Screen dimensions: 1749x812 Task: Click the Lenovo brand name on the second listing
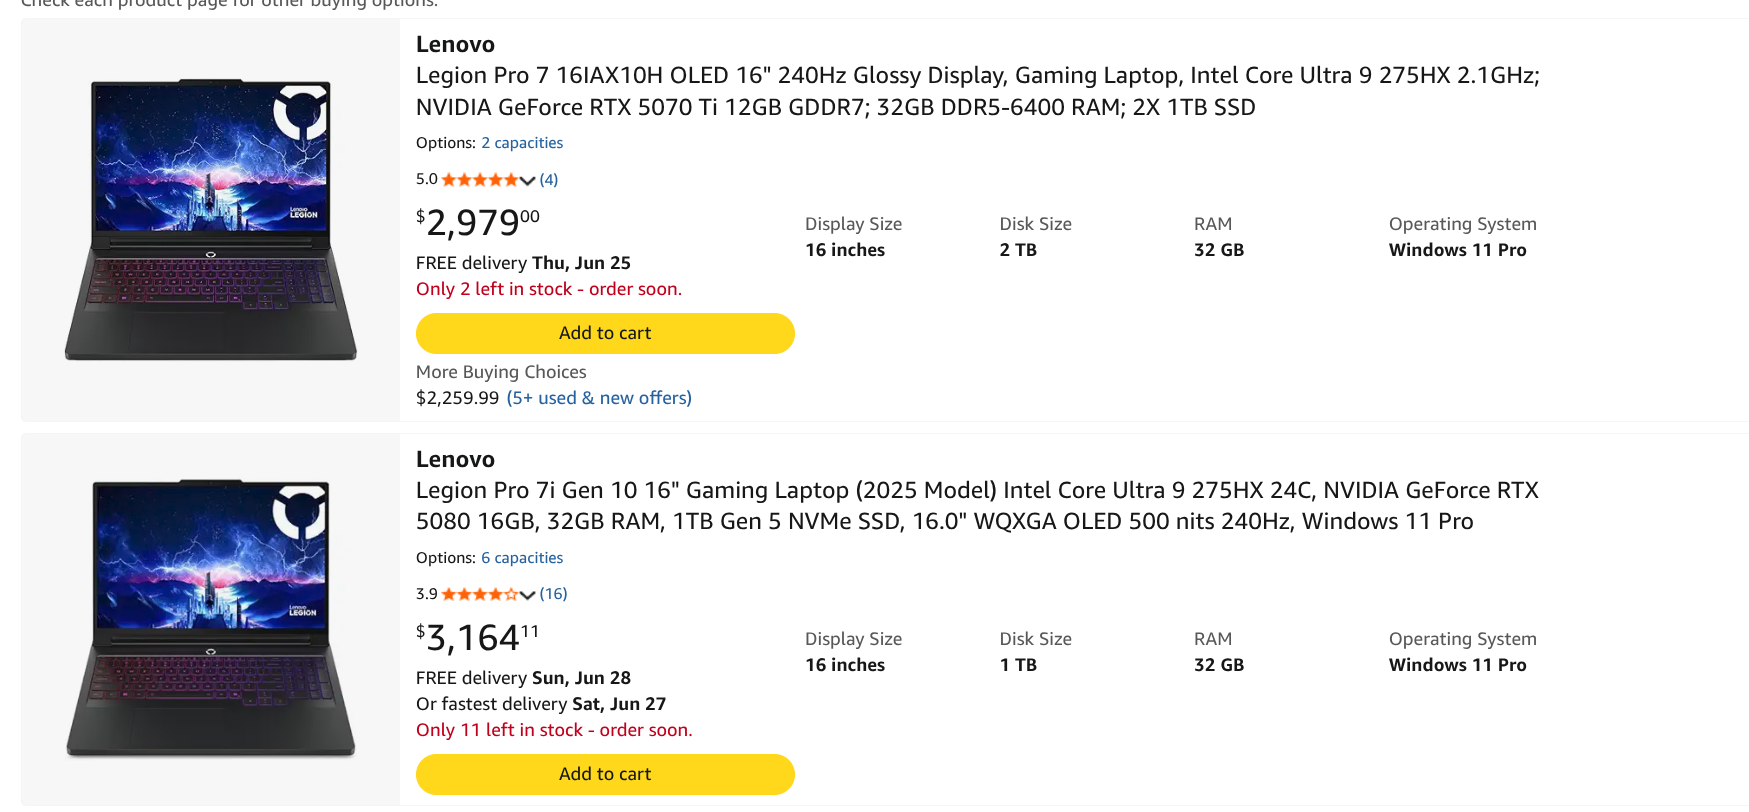(x=455, y=459)
